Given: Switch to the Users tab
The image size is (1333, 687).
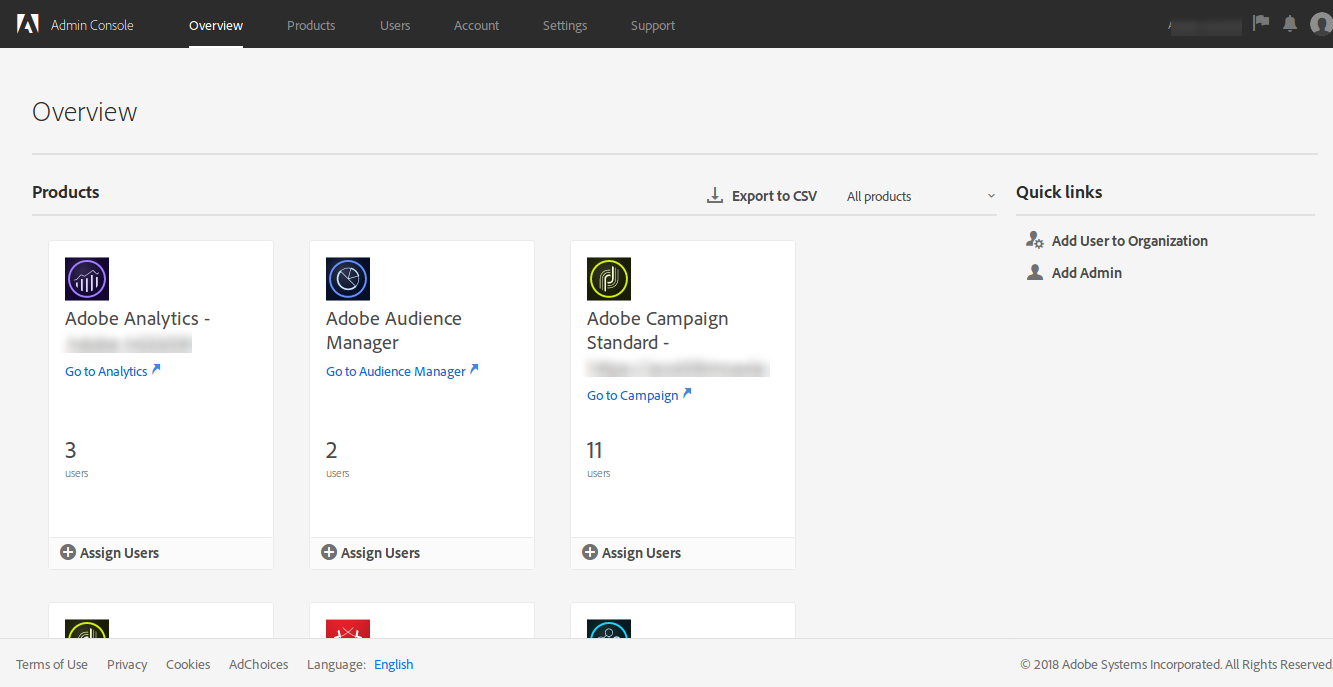Looking at the screenshot, I should pyautogui.click(x=395, y=25).
